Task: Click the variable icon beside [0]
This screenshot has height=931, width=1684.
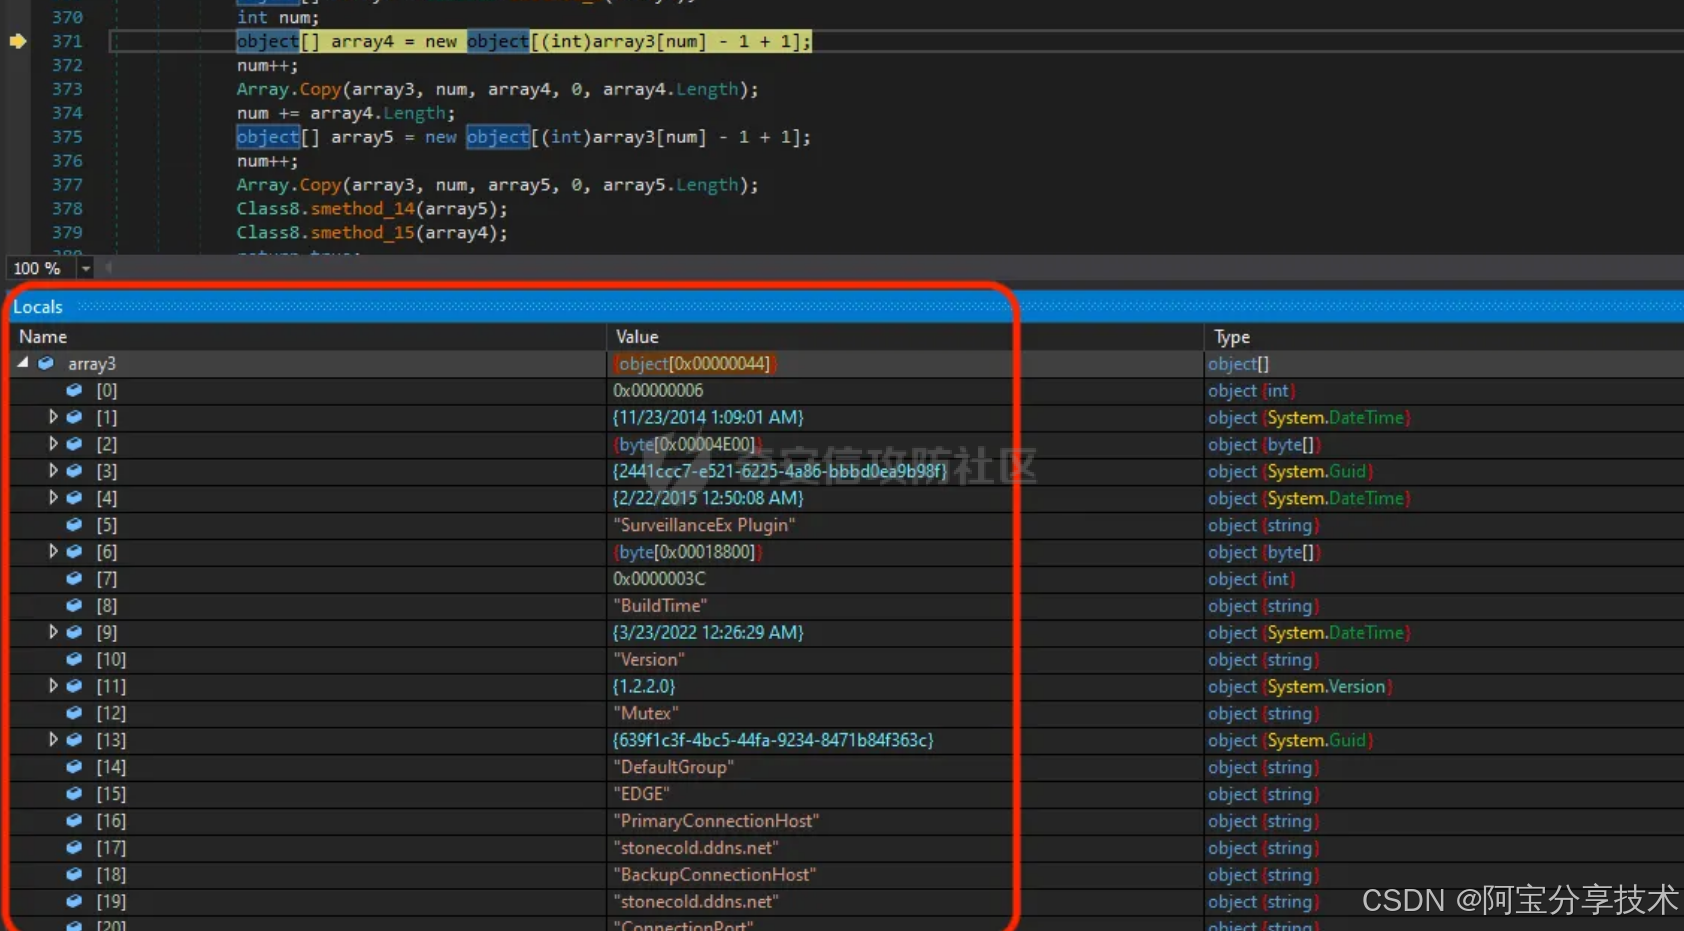Action: click(74, 390)
